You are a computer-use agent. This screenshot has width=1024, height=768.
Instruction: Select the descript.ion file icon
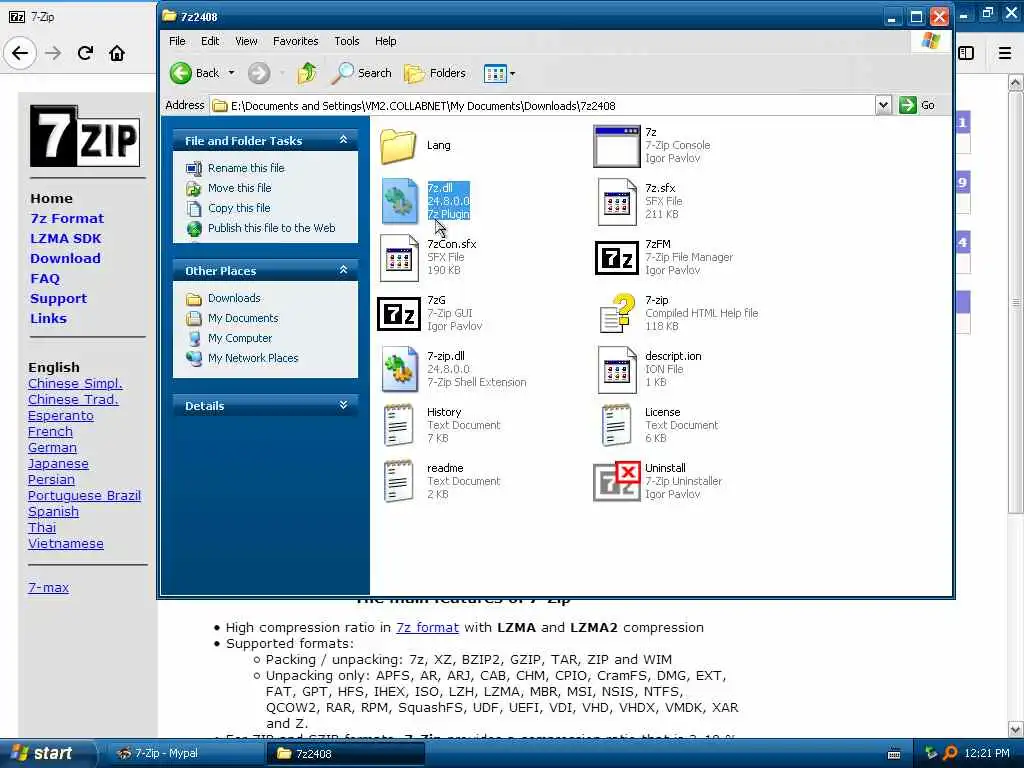click(x=616, y=370)
